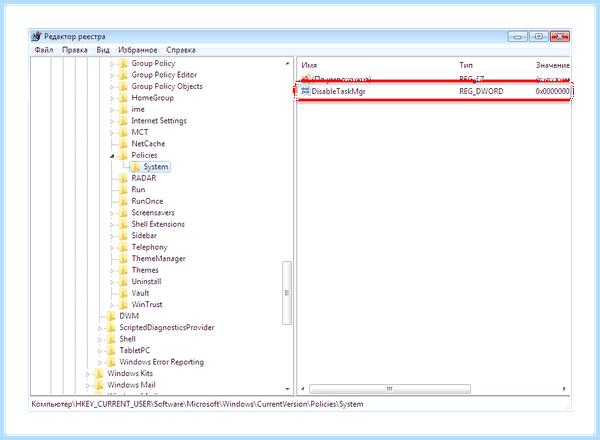Click the values pane scroll-left arrow

(x=303, y=389)
